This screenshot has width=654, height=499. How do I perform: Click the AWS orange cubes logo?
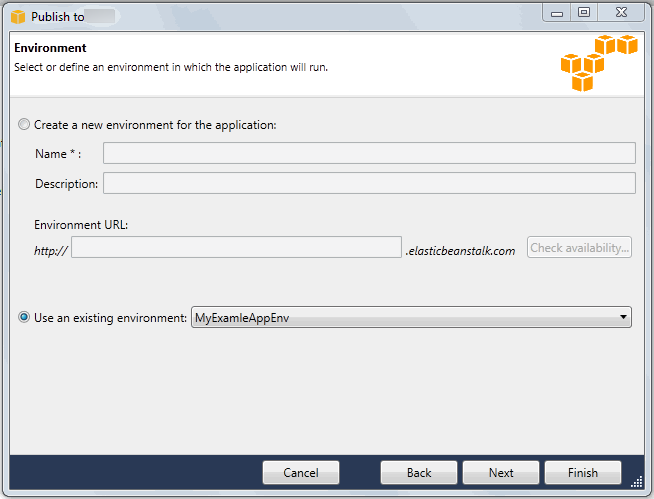598,62
